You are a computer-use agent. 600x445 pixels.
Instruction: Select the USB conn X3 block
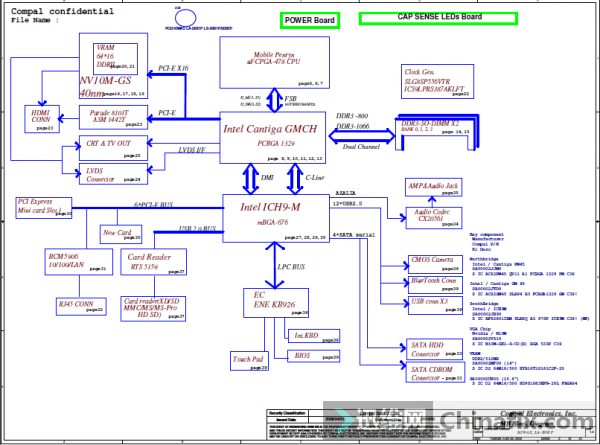(435, 305)
